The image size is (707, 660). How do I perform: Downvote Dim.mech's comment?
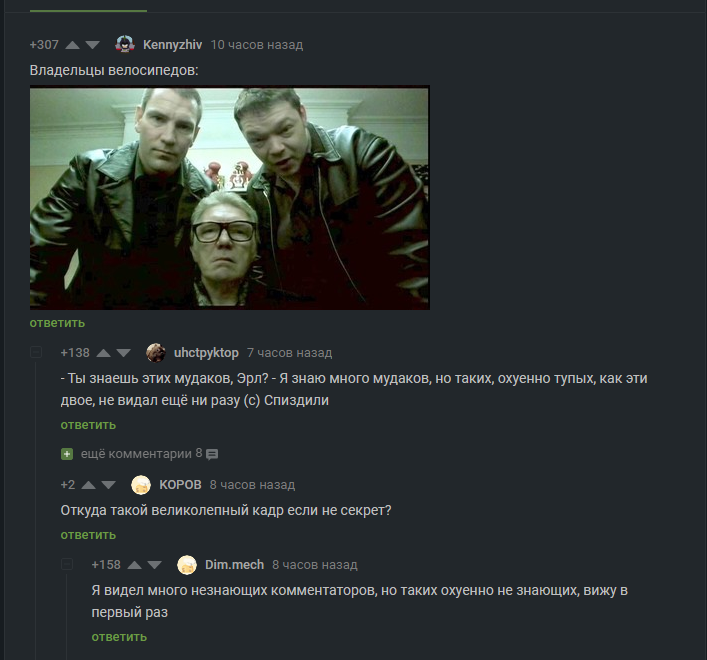coord(154,564)
